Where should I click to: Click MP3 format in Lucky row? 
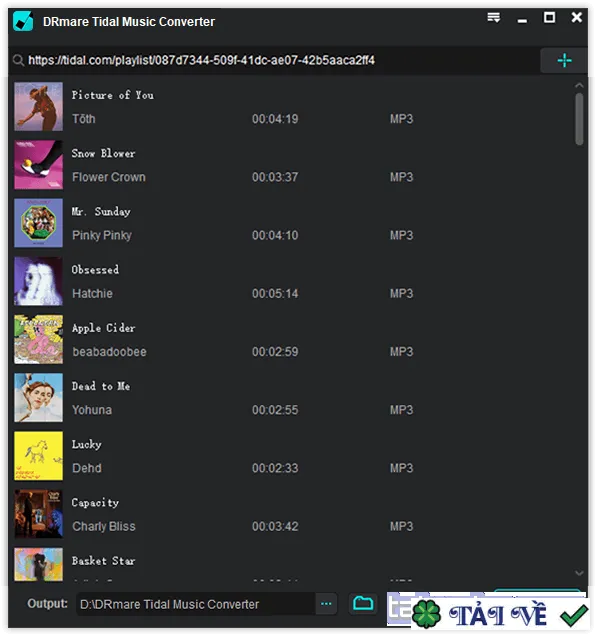(402, 468)
